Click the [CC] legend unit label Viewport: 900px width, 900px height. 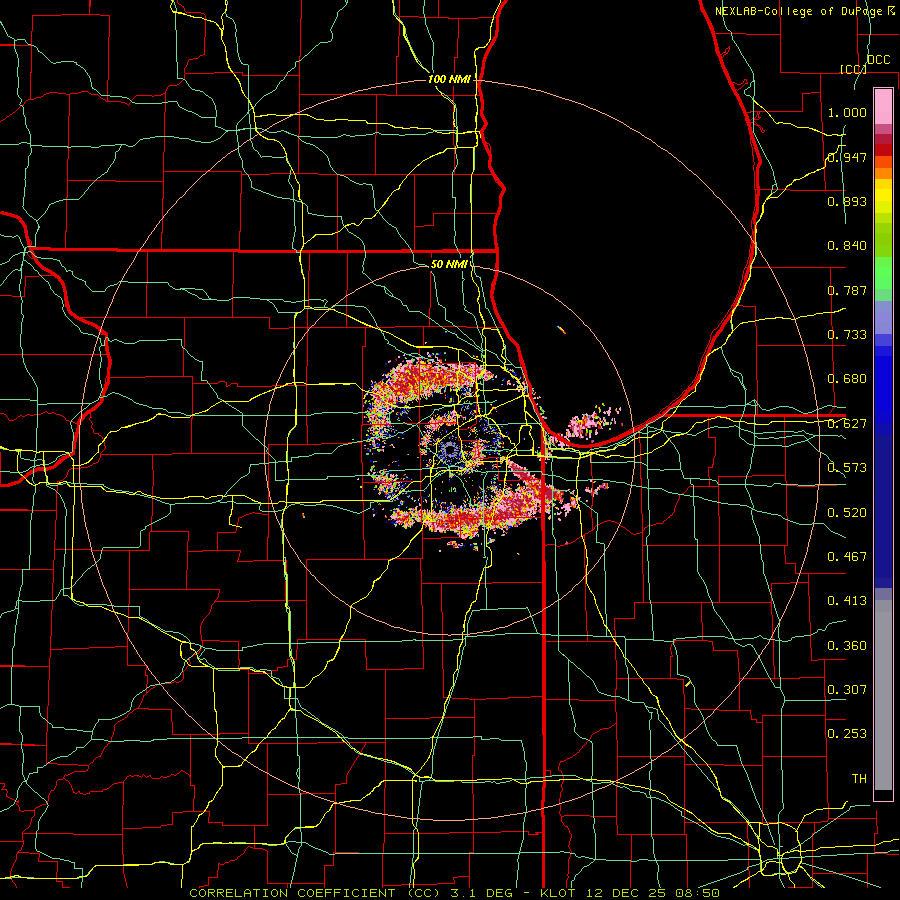(x=853, y=69)
